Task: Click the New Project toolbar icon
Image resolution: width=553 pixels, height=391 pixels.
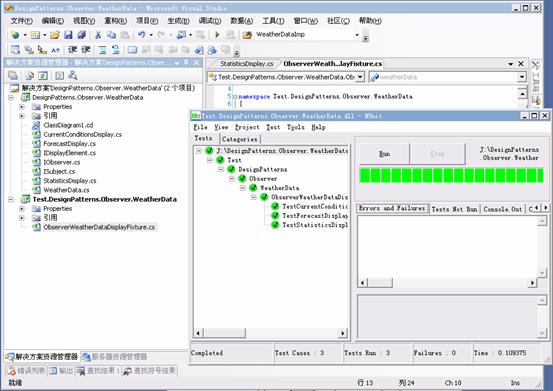Action: click(x=15, y=35)
